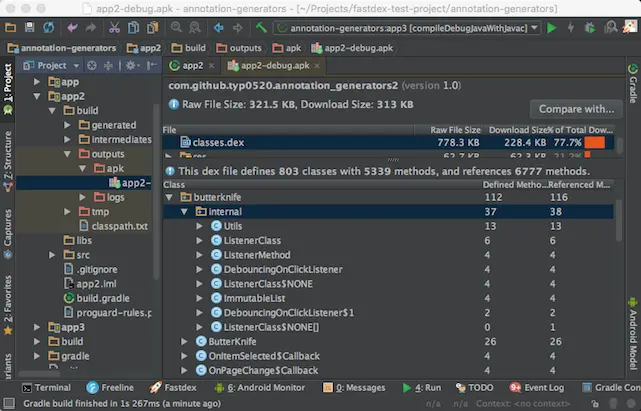Screen dimensions: 641x411
Task: Click the Compare with... button
Action: point(576,109)
